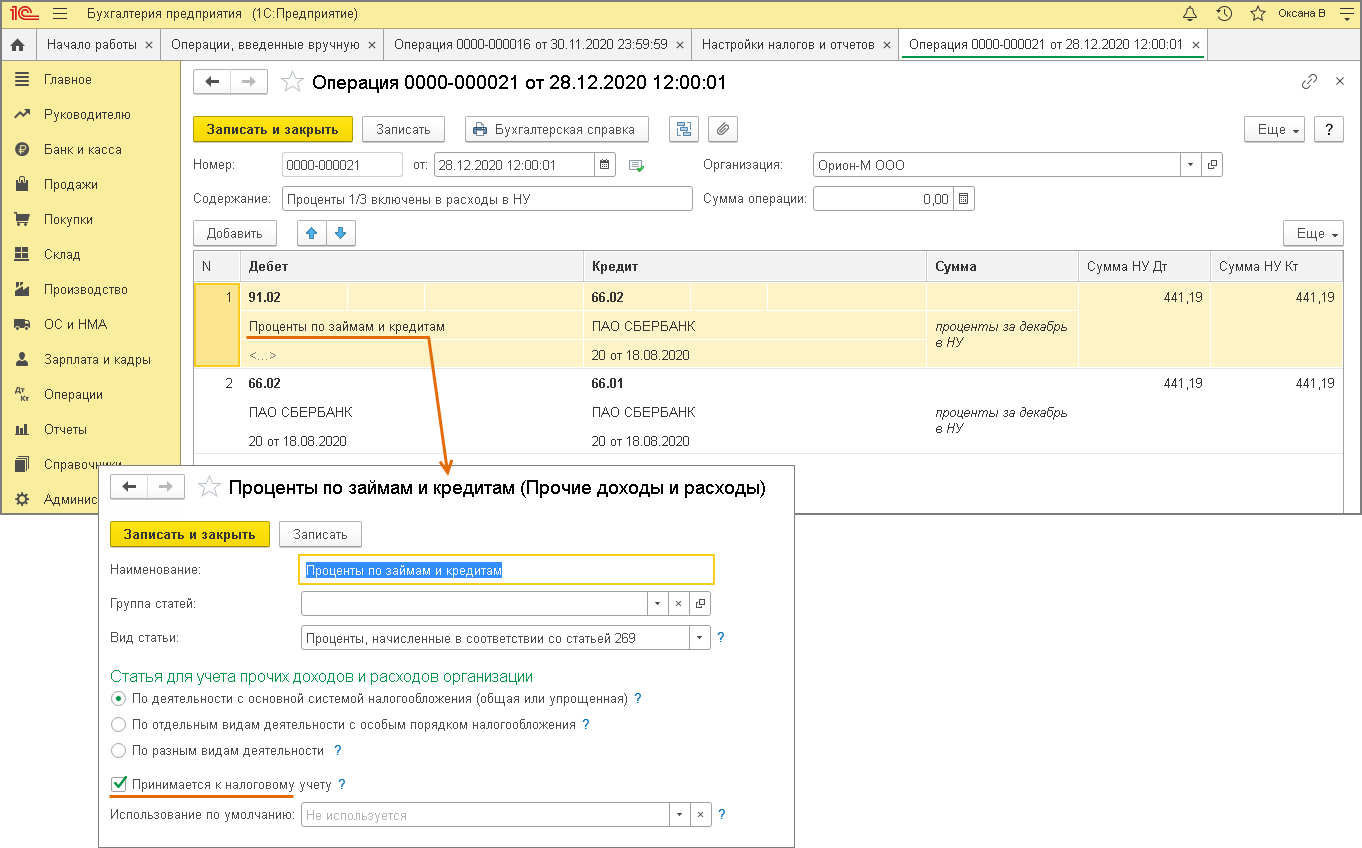This screenshot has height=848, width=1362.
Task: Click the Содержание input field
Action: pyautogui.click(x=487, y=199)
